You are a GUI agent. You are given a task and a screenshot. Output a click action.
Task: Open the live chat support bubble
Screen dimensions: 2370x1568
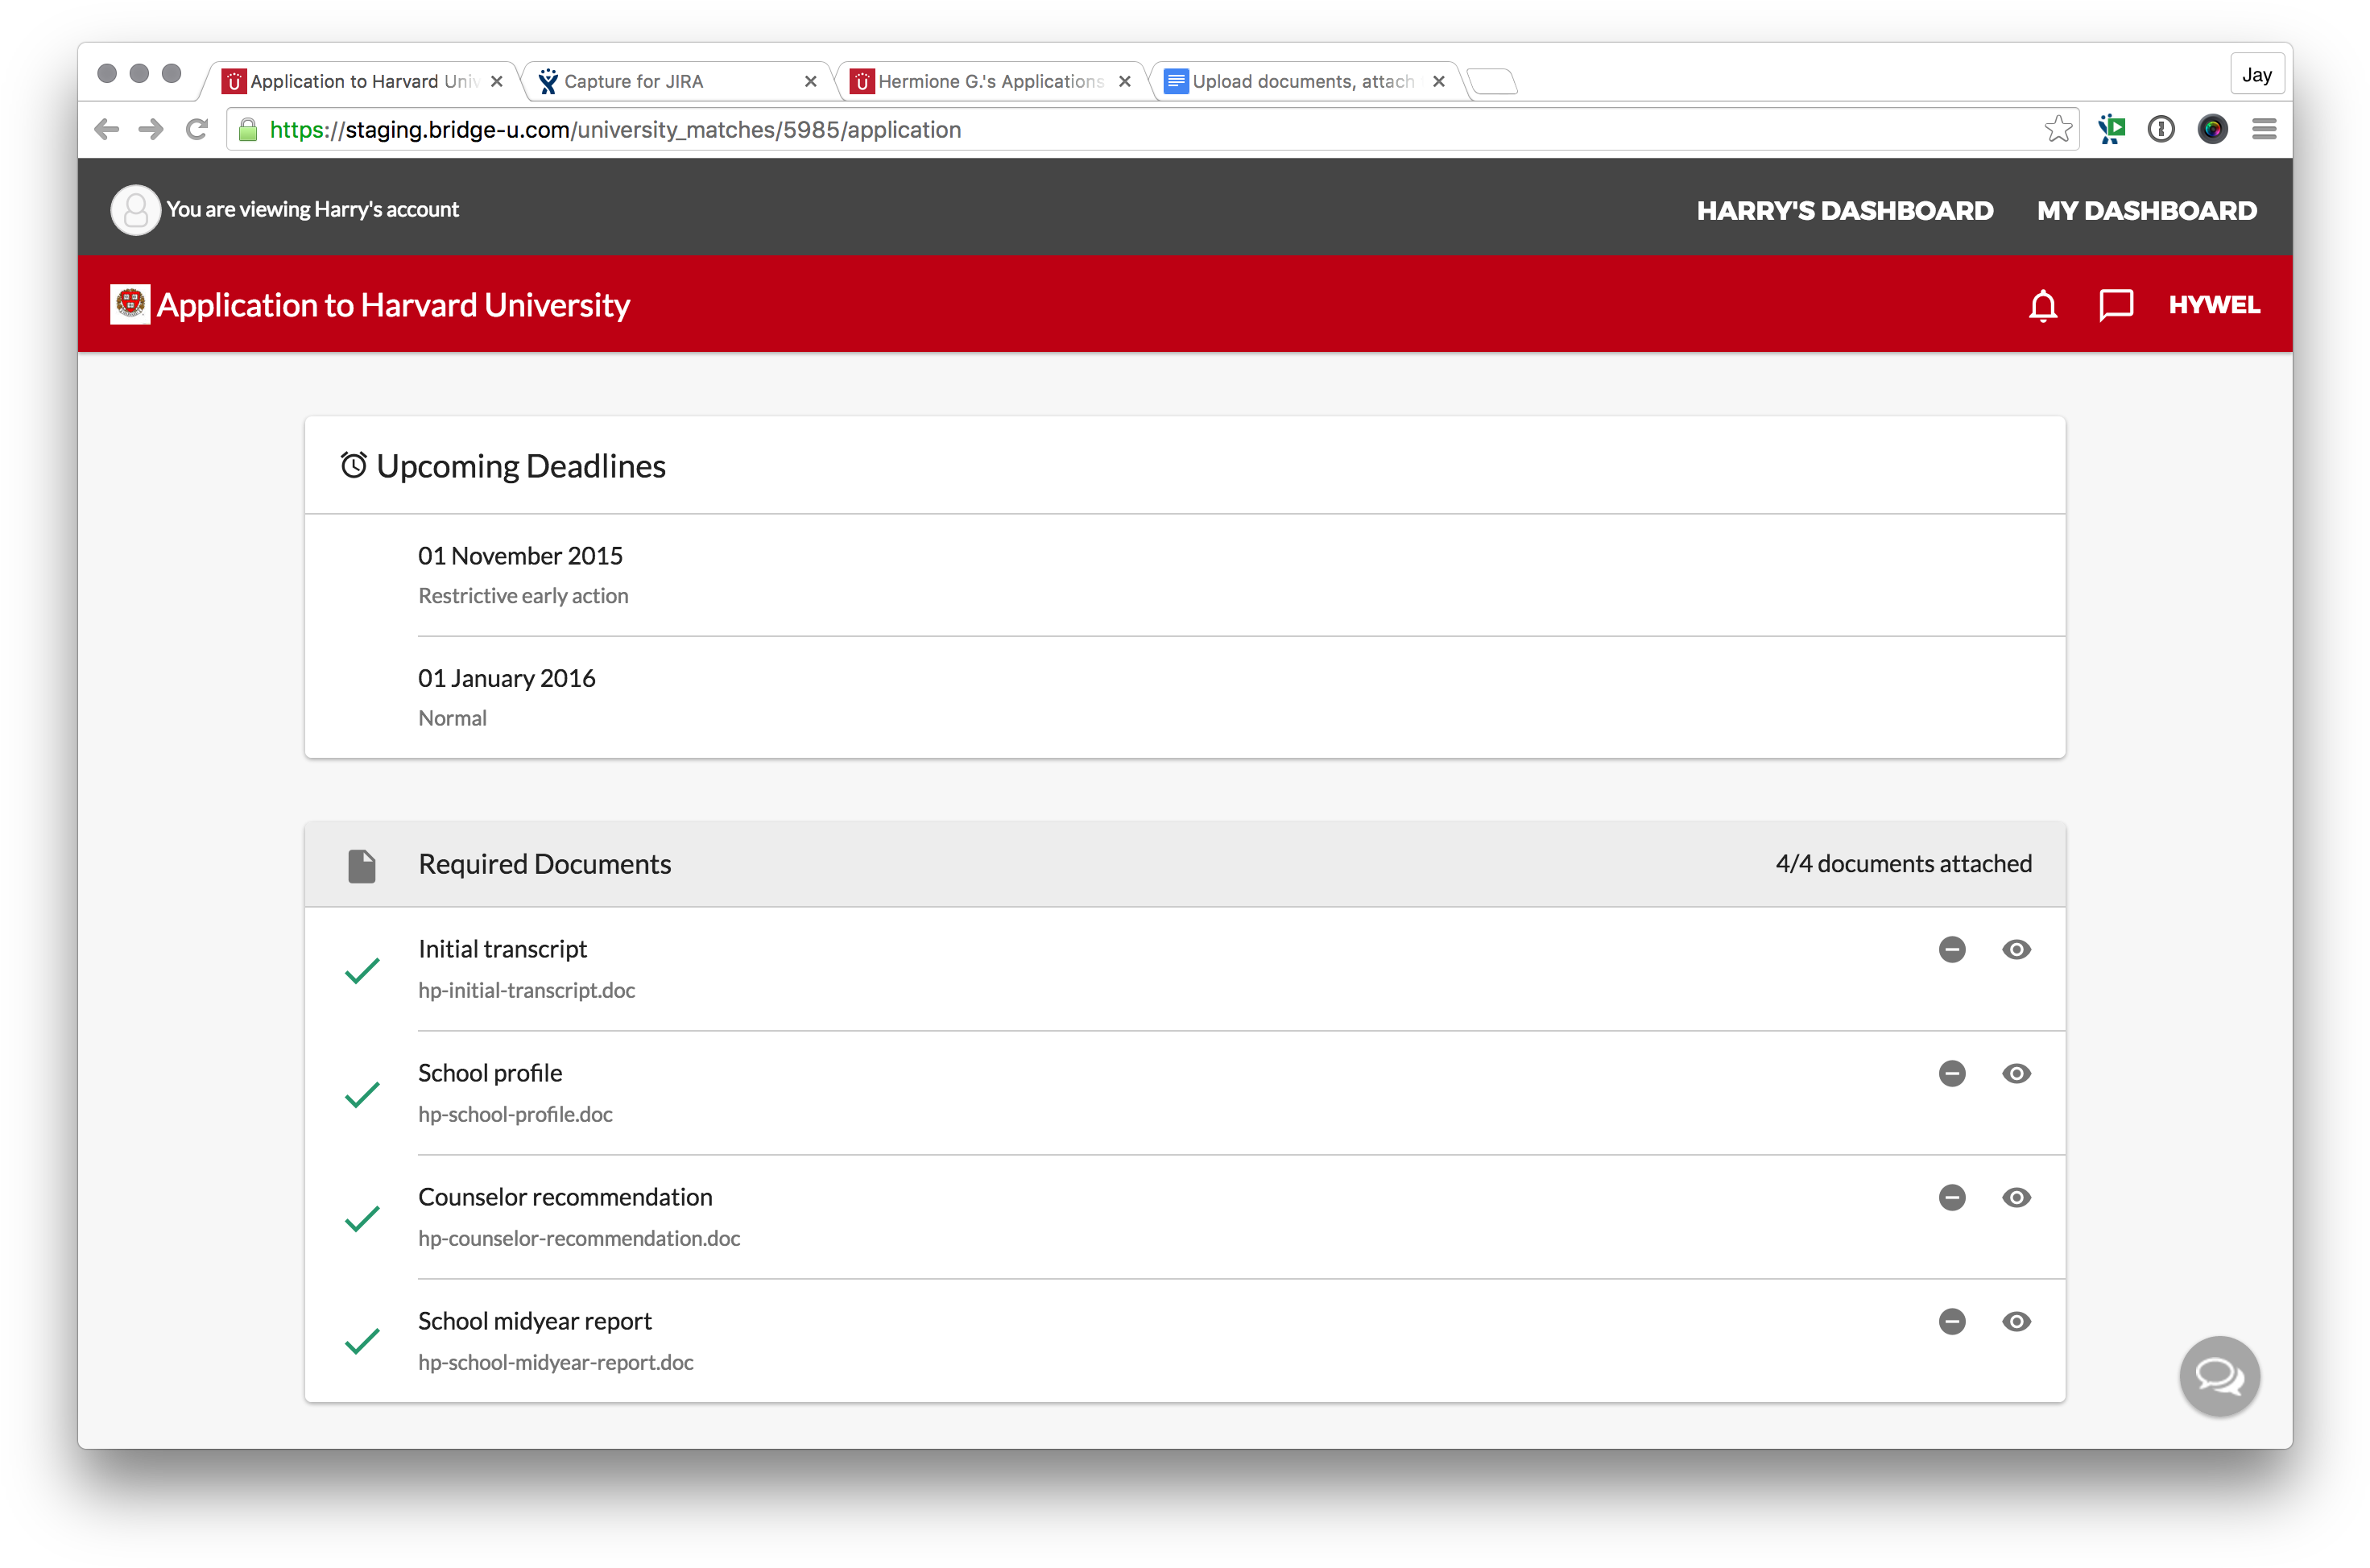[2219, 1376]
